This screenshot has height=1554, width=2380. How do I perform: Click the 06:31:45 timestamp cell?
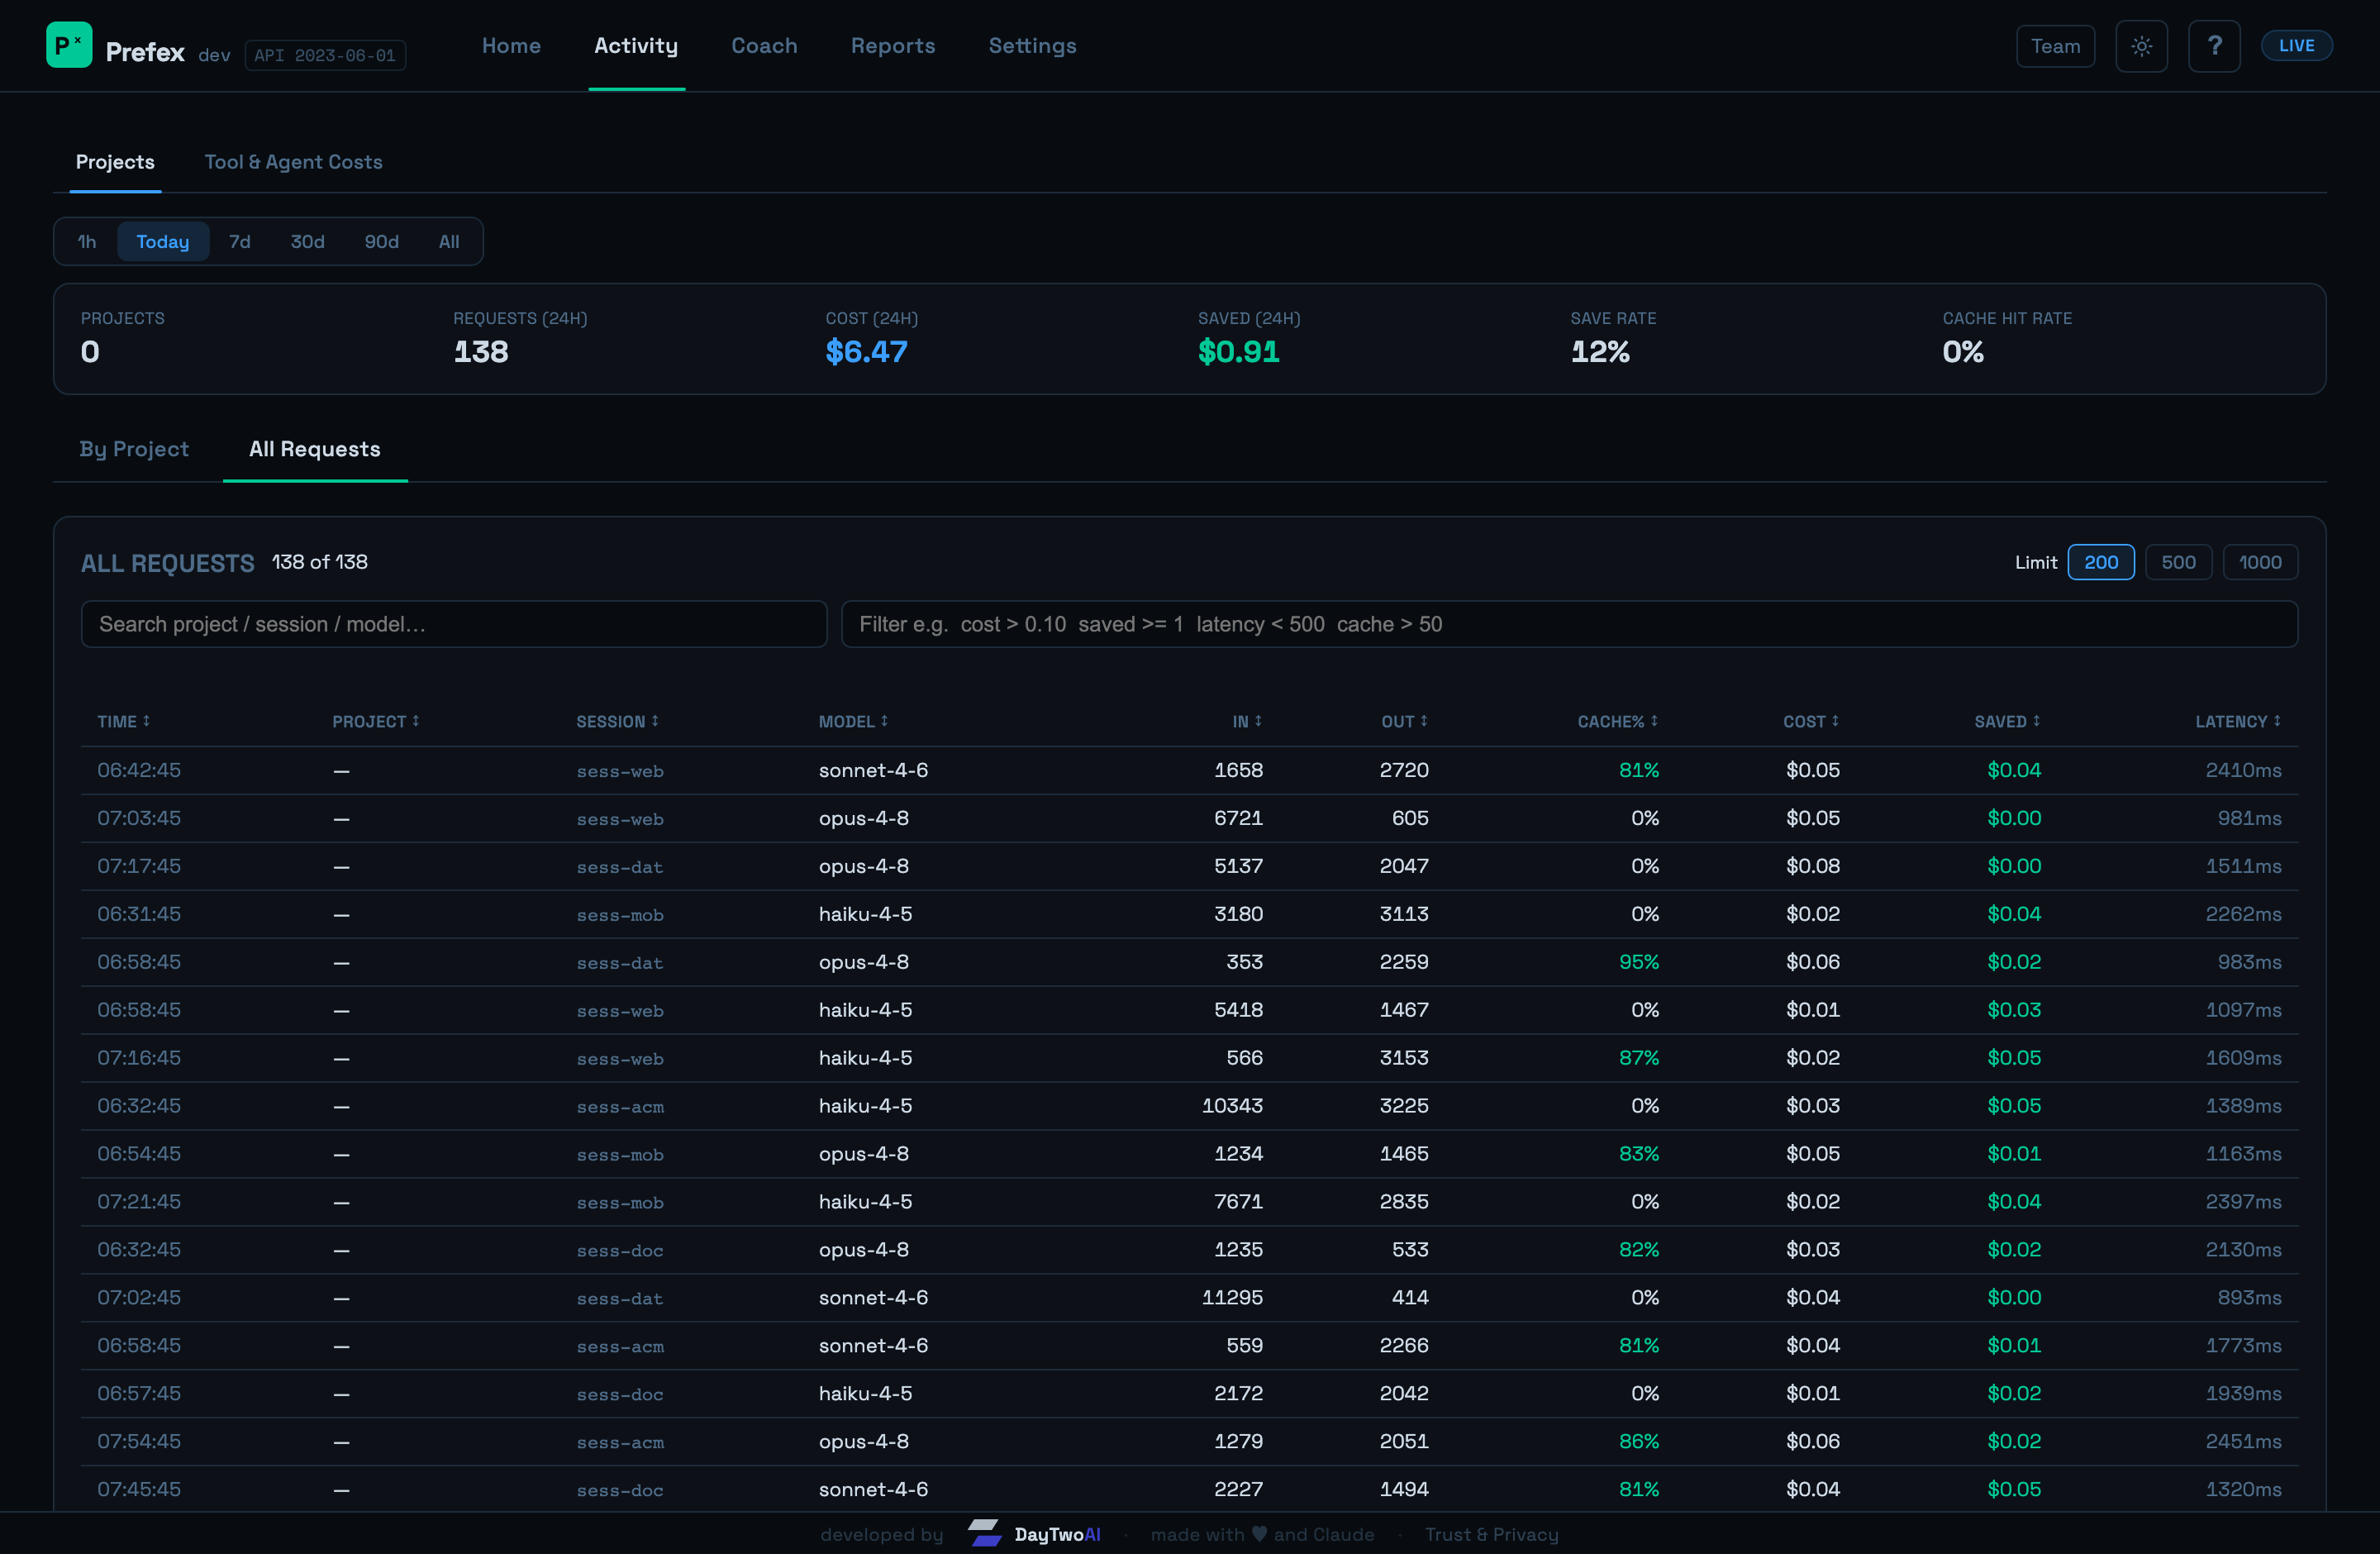click(x=139, y=914)
